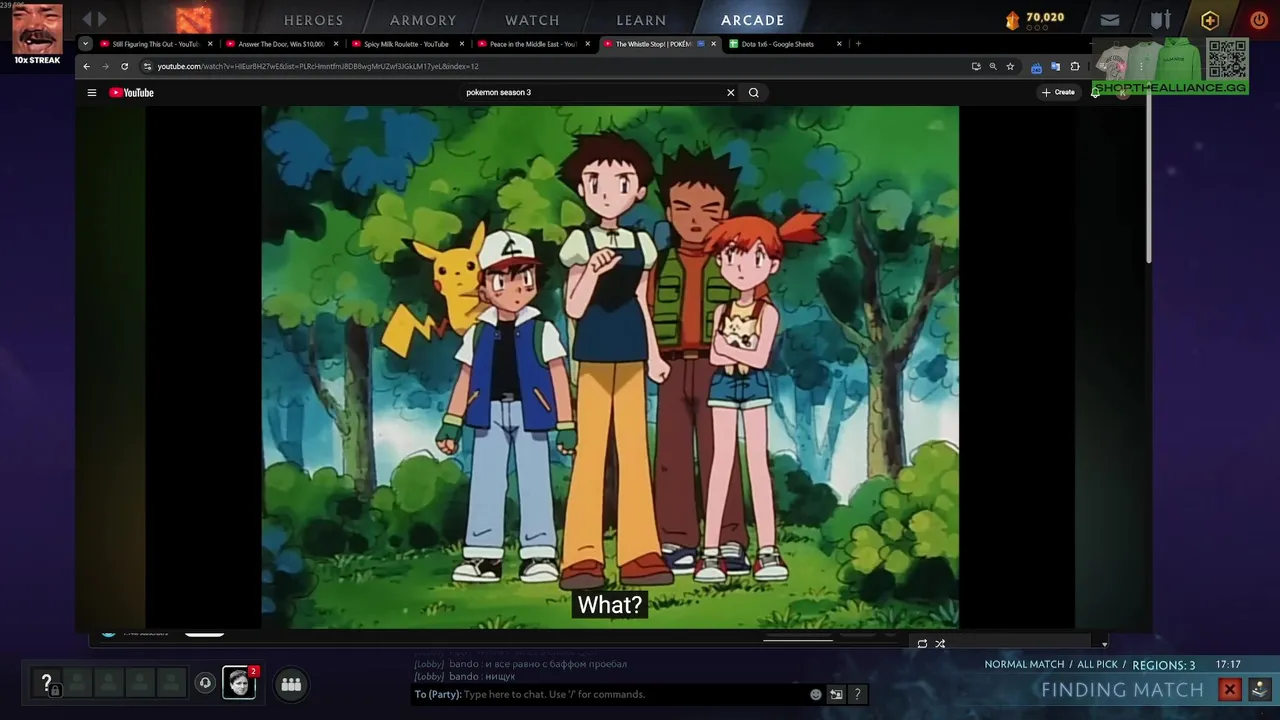The image size is (1280, 720).
Task: Switch to 'Peace in the Middle East' tab
Action: click(532, 44)
